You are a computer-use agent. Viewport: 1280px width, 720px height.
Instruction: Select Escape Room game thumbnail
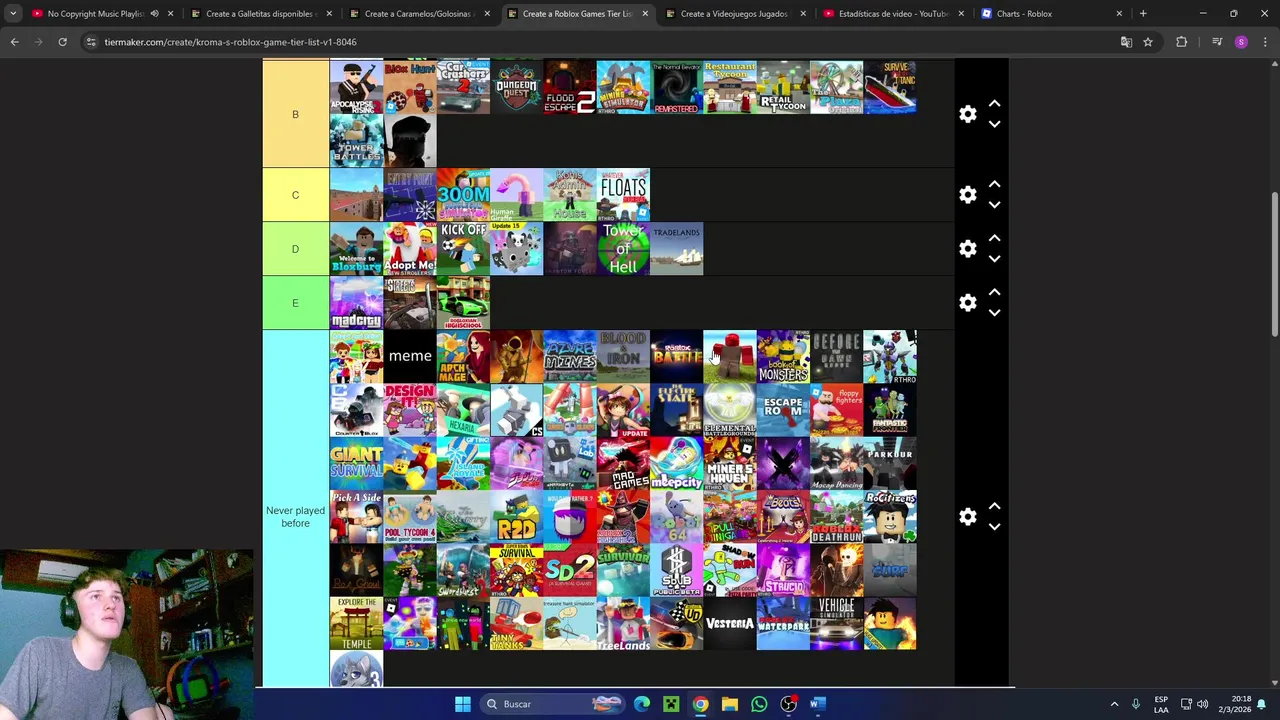pos(783,410)
